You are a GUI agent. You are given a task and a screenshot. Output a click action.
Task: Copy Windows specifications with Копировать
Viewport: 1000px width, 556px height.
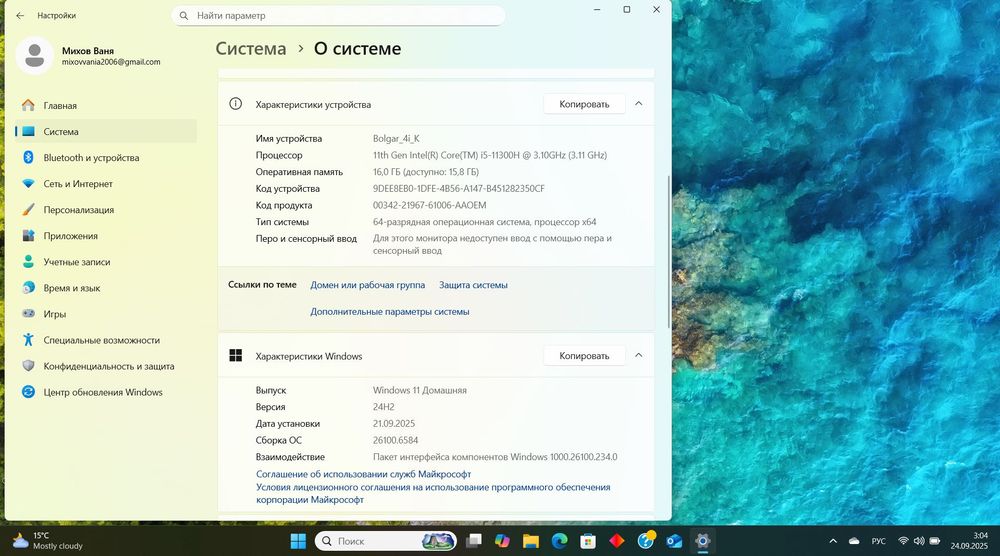[x=584, y=356]
